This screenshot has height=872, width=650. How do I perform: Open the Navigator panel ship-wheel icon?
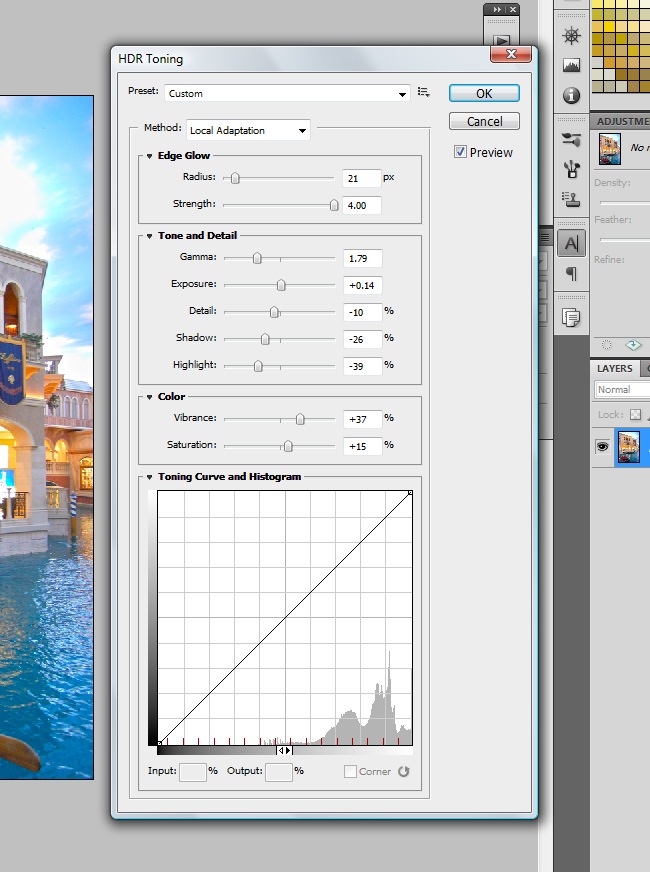point(572,36)
